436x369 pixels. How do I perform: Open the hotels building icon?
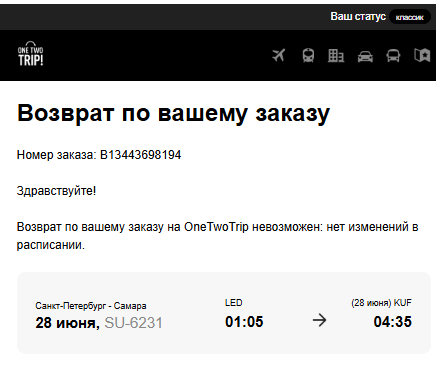coord(336,56)
